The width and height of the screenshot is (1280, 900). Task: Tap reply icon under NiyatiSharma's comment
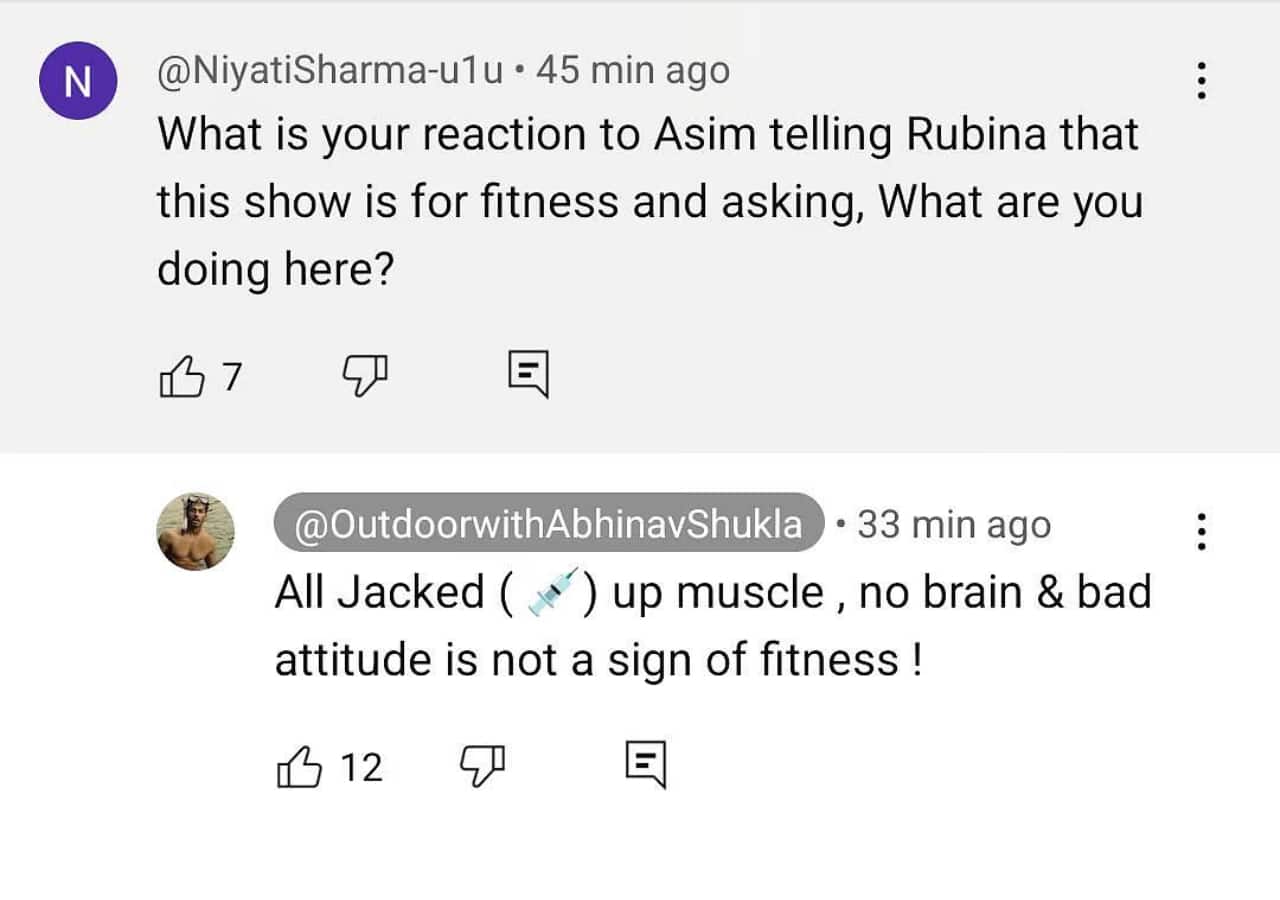coord(528,375)
